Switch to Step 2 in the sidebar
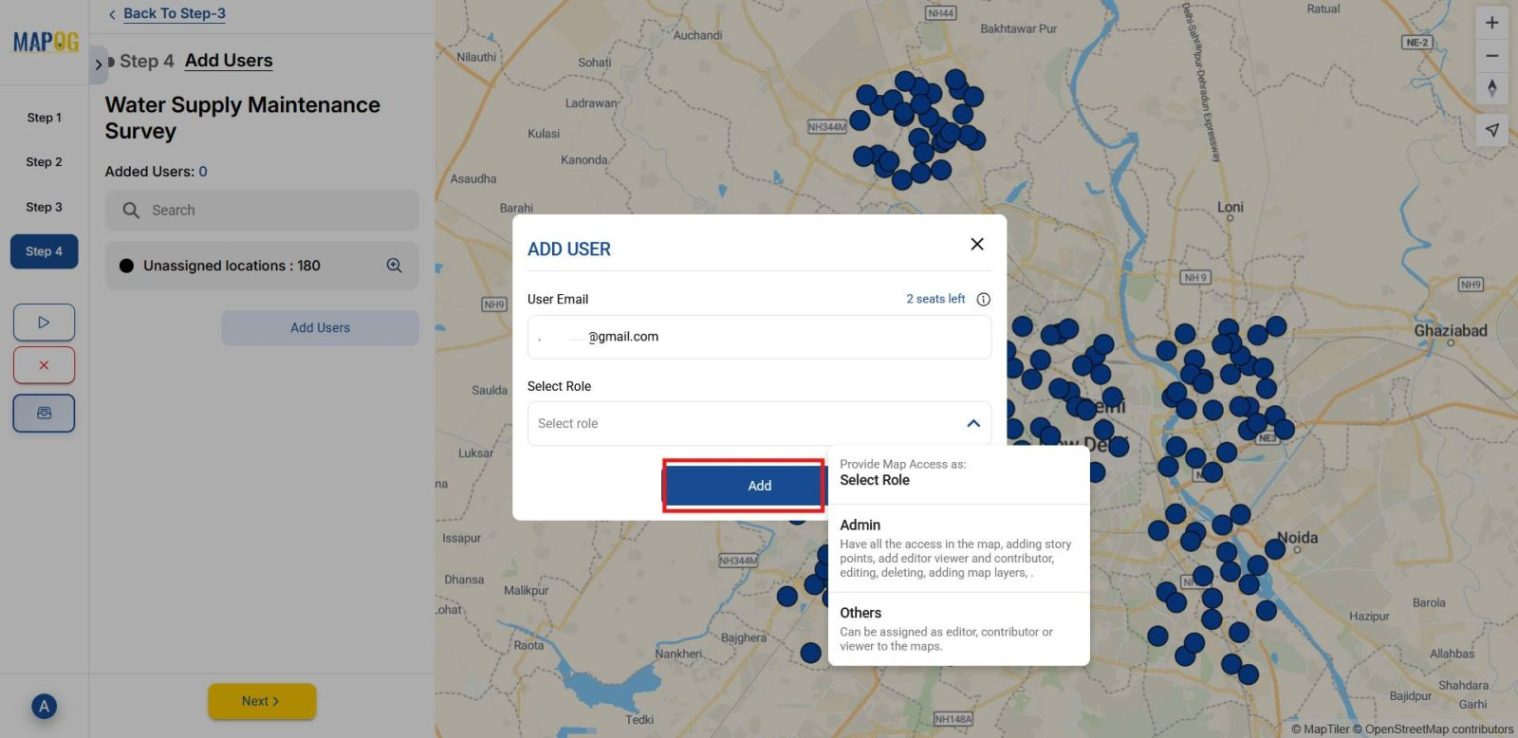 [44, 161]
